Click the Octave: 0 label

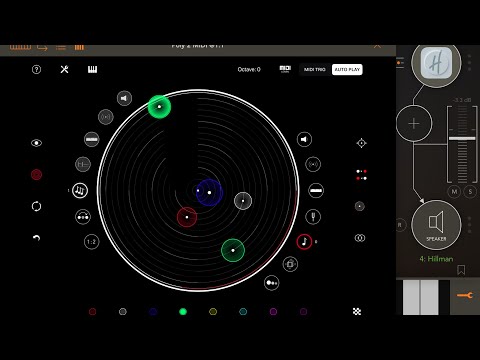(249, 69)
